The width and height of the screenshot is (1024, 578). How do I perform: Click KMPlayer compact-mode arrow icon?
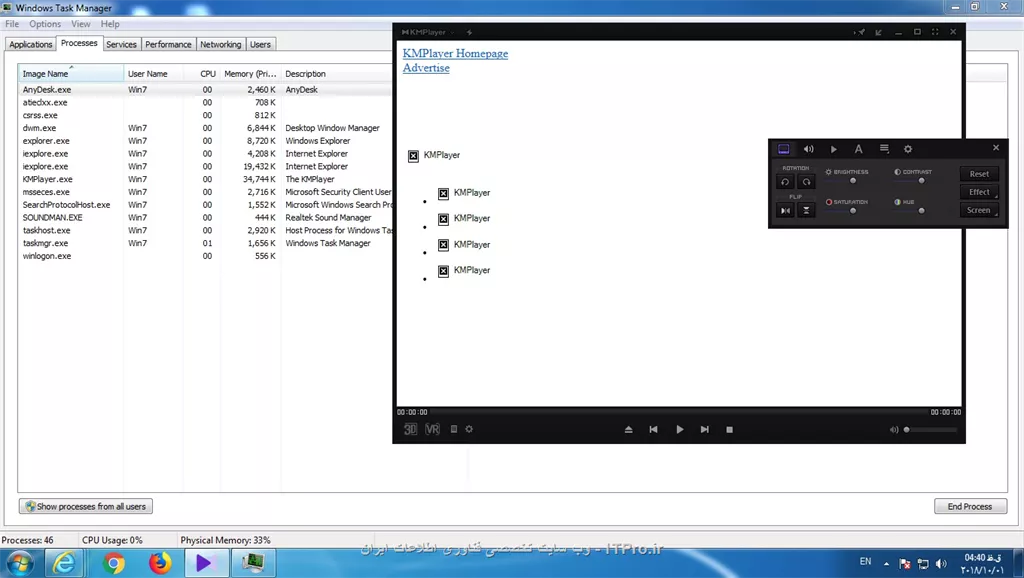(878, 32)
